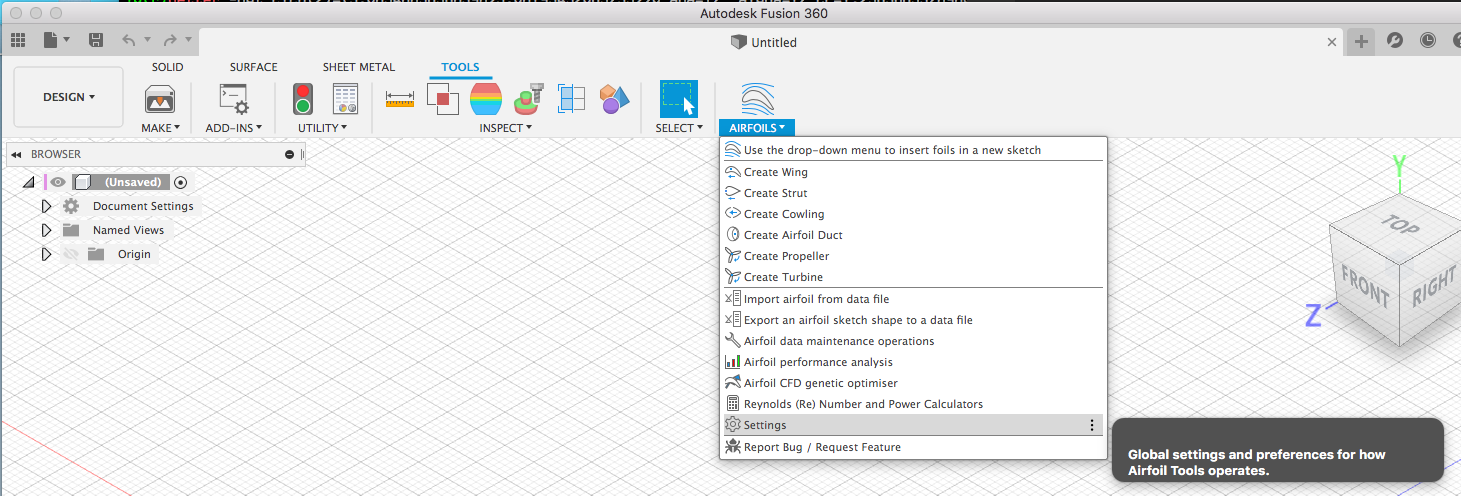Open Airfoil performance analysis
Image resolution: width=1461 pixels, height=496 pixels.
tap(911, 362)
